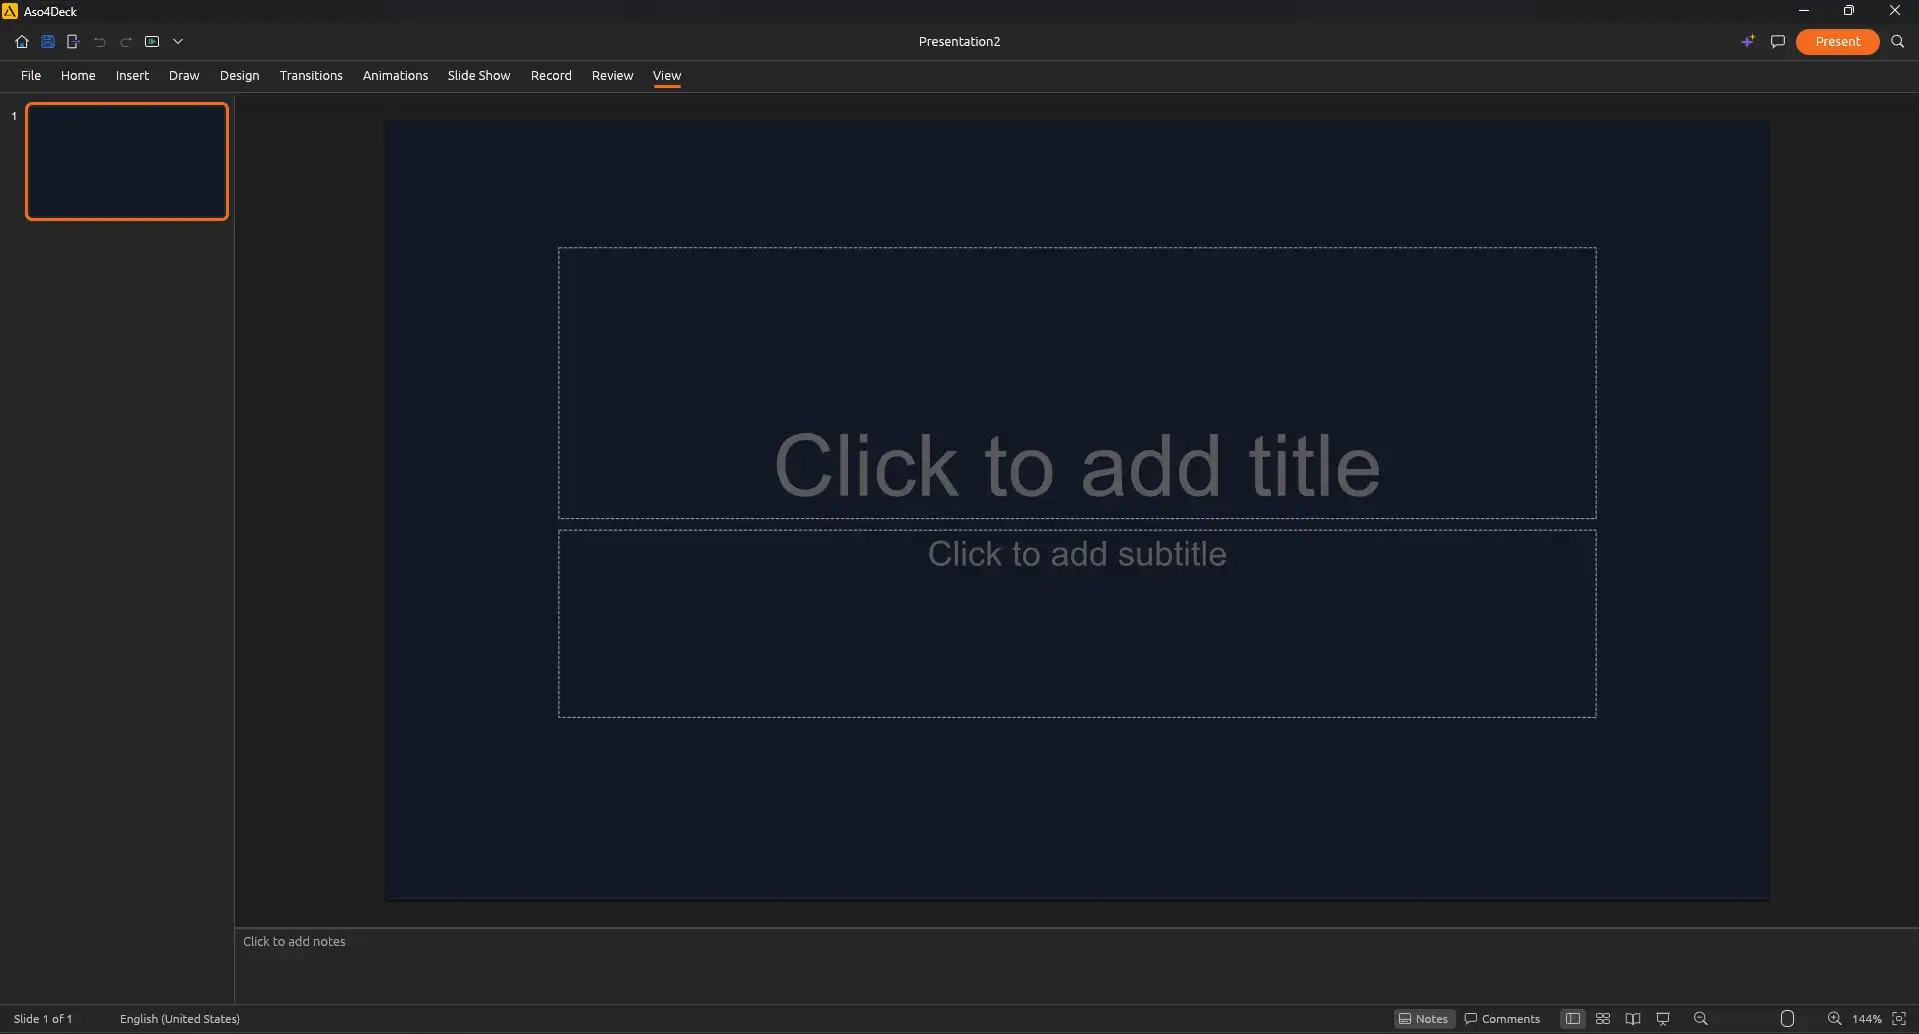Start slideshow from the quick access play icon
The image size is (1919, 1034).
pyautogui.click(x=152, y=42)
